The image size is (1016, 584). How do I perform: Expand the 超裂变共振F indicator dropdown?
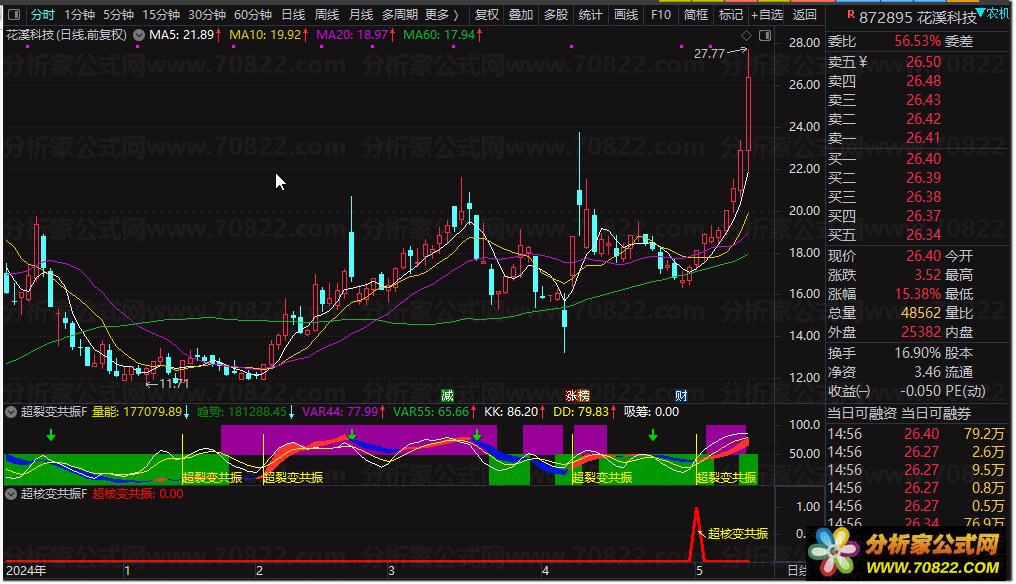(x=11, y=412)
